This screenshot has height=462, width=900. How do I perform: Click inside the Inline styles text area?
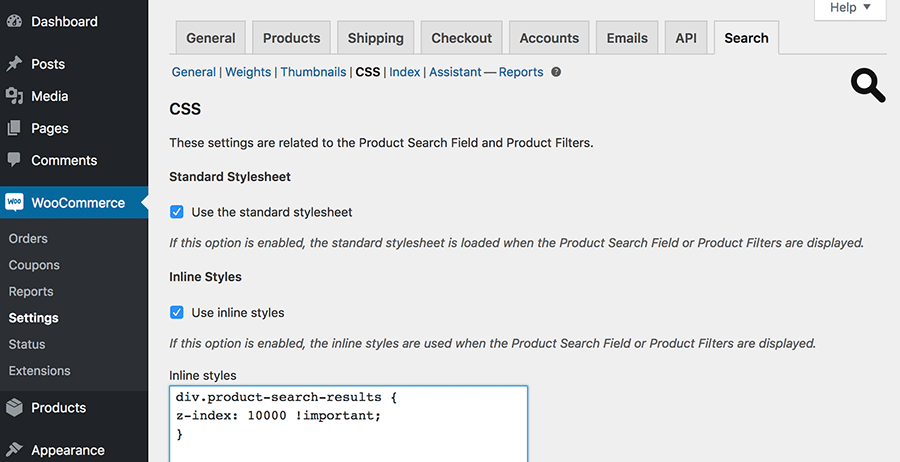click(x=348, y=424)
